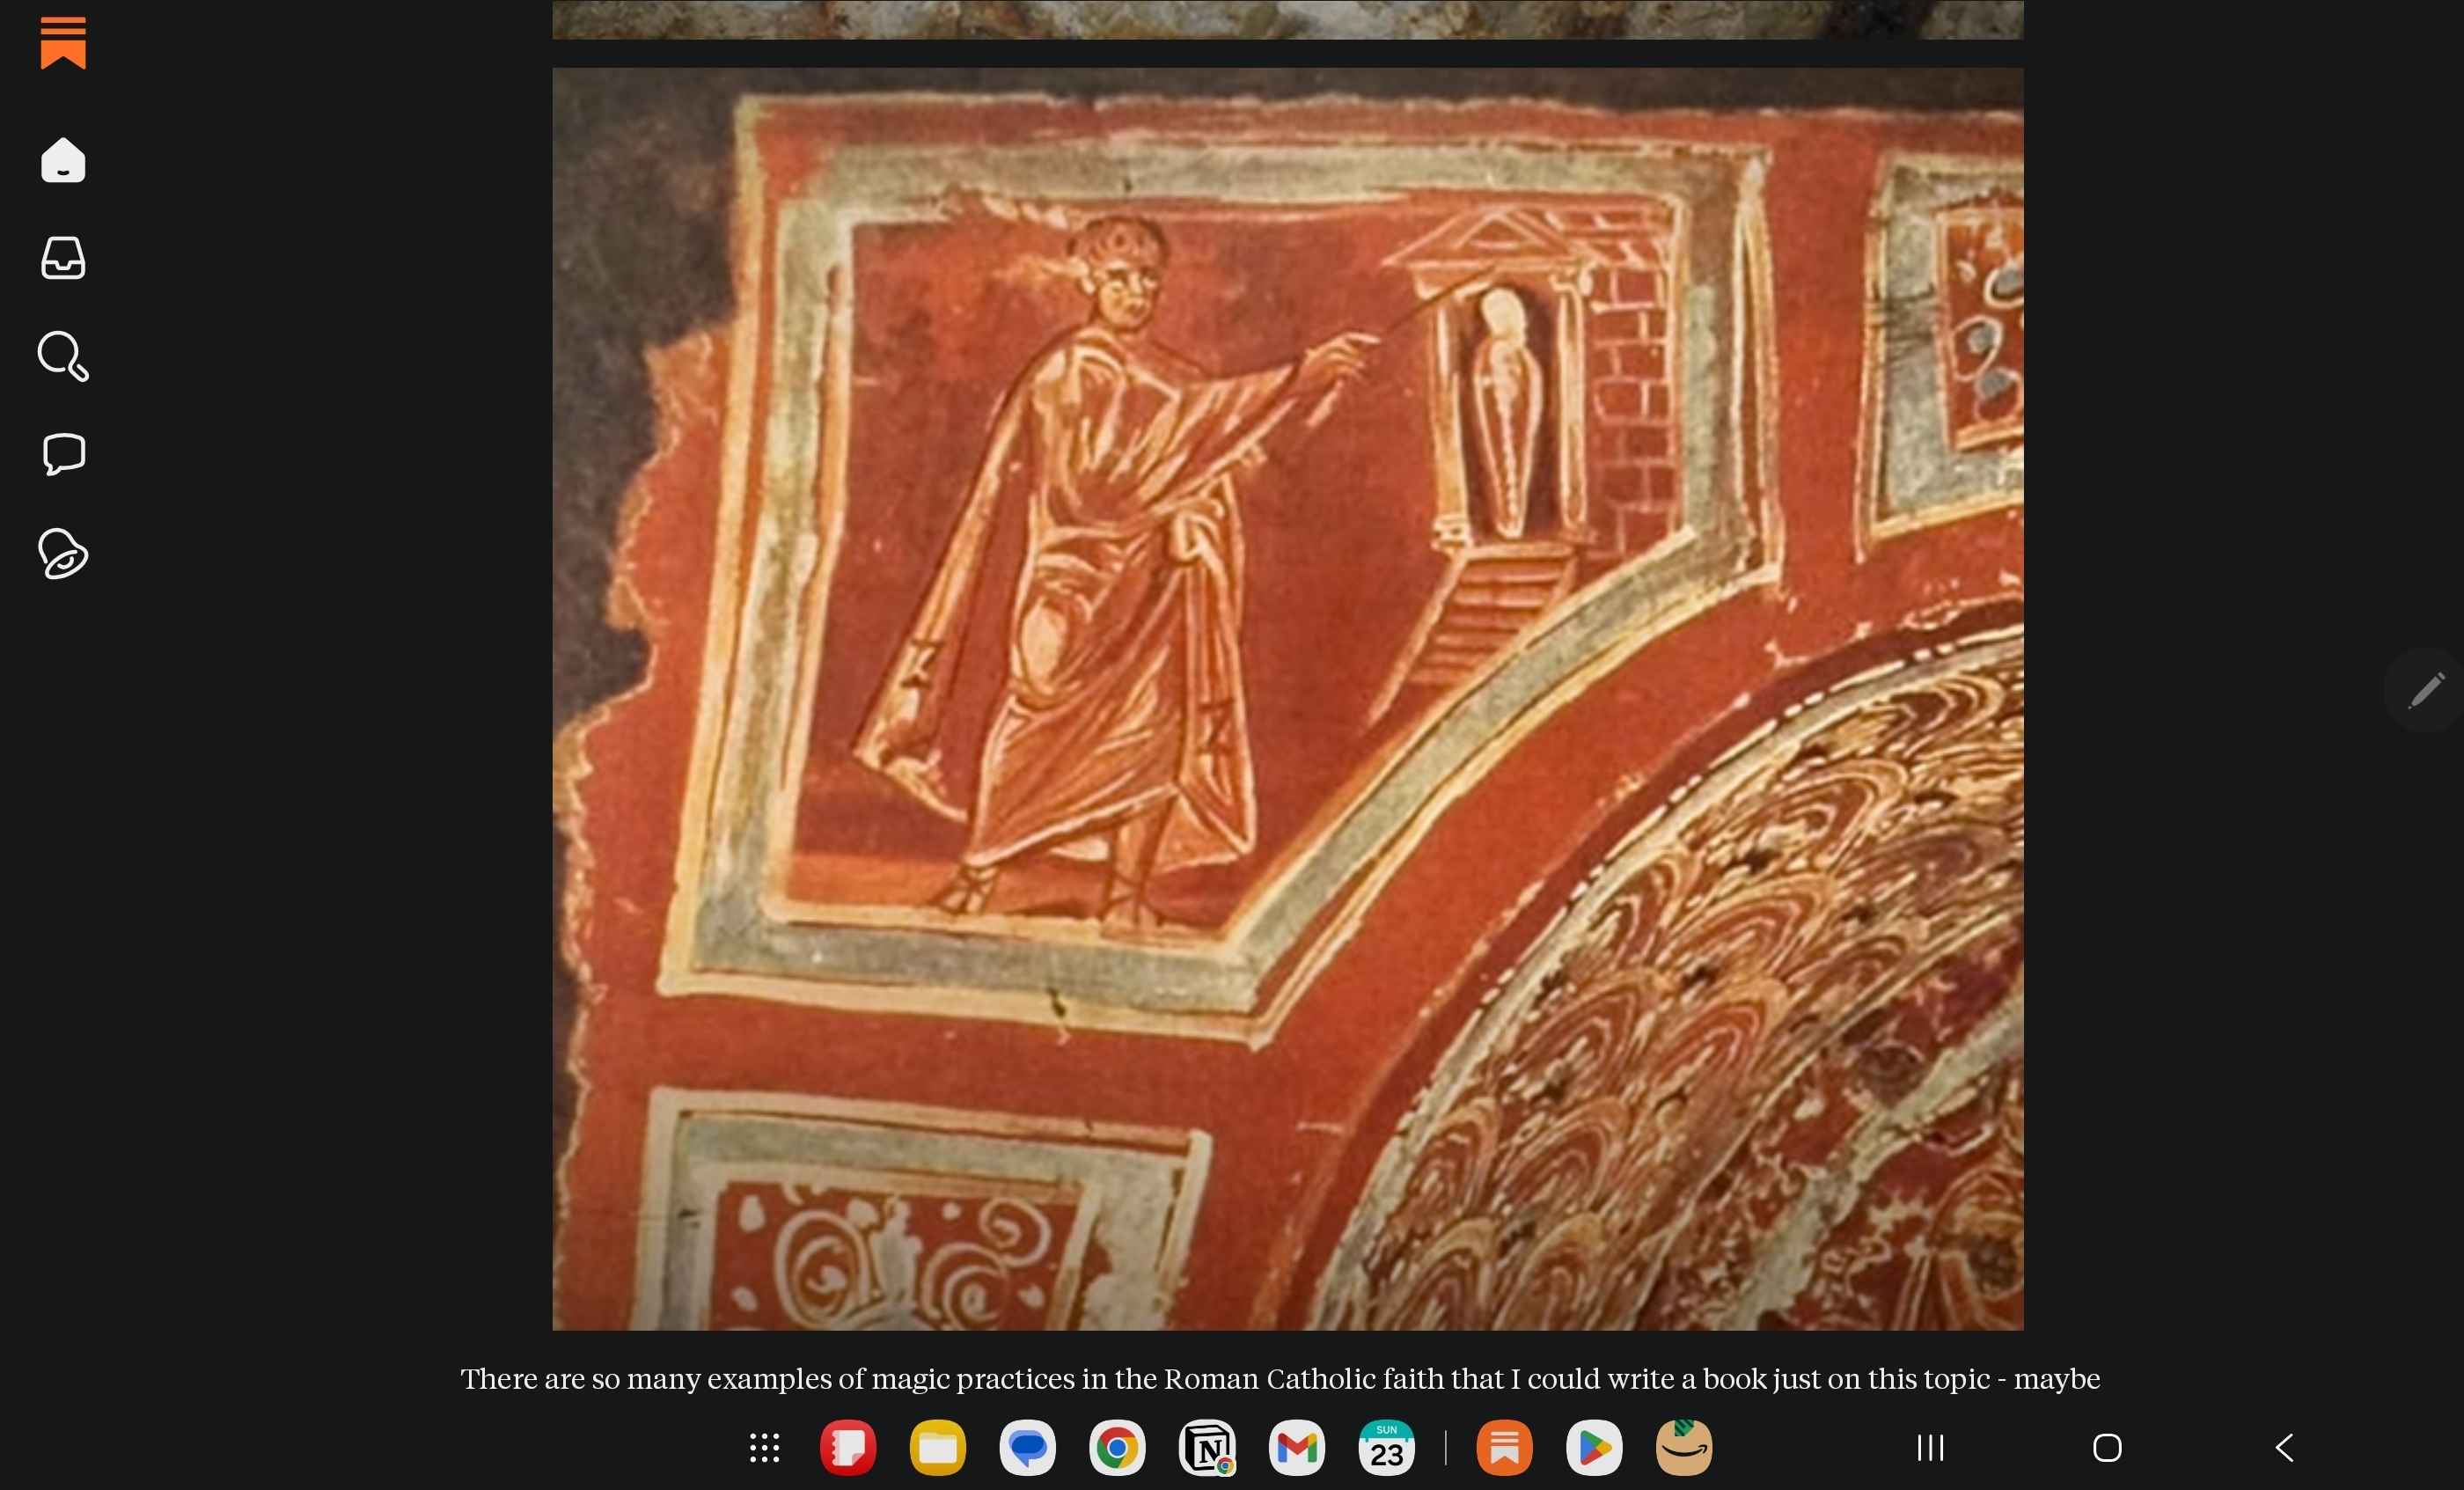Tap the paragraph beginning 'There are so many examples'
The height and width of the screenshot is (1490, 2464).
(x=1280, y=1379)
